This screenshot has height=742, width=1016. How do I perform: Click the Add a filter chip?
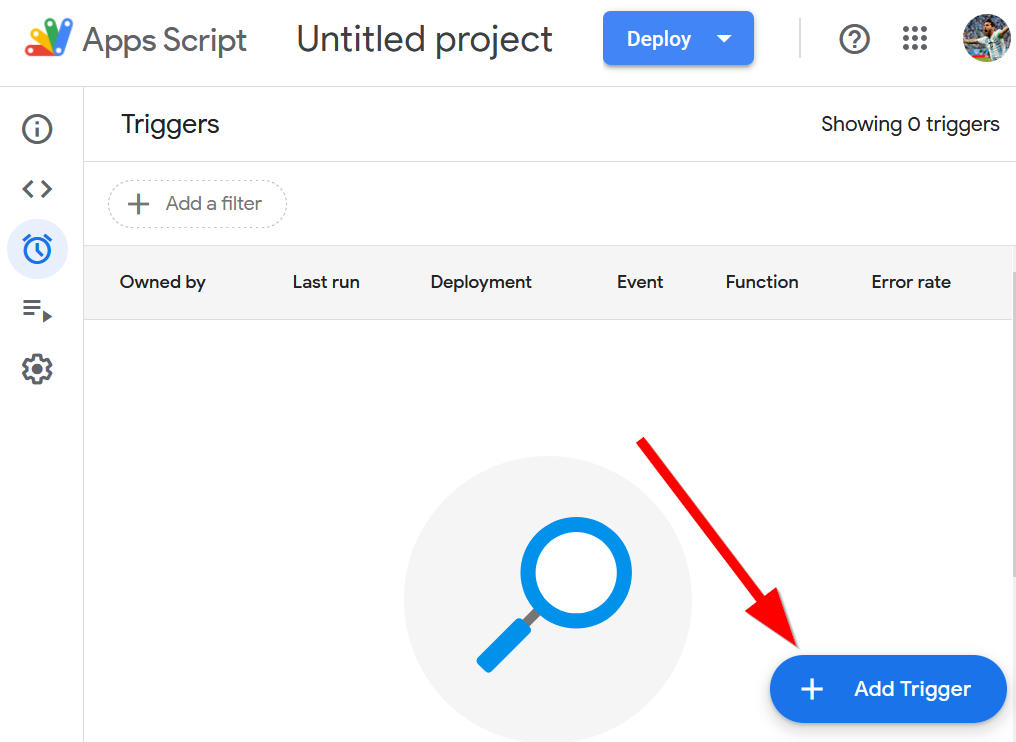(197, 204)
